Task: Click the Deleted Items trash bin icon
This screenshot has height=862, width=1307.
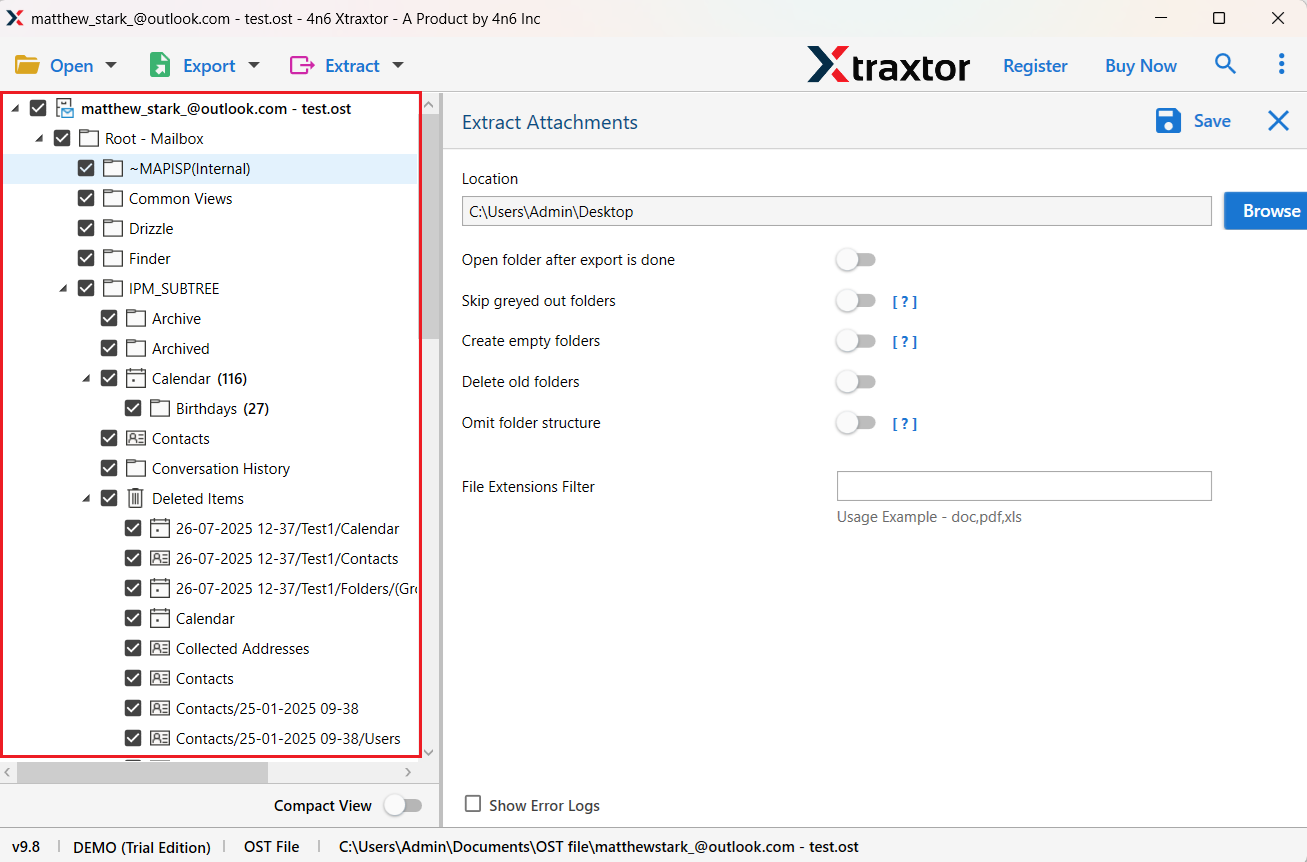Action: point(135,498)
